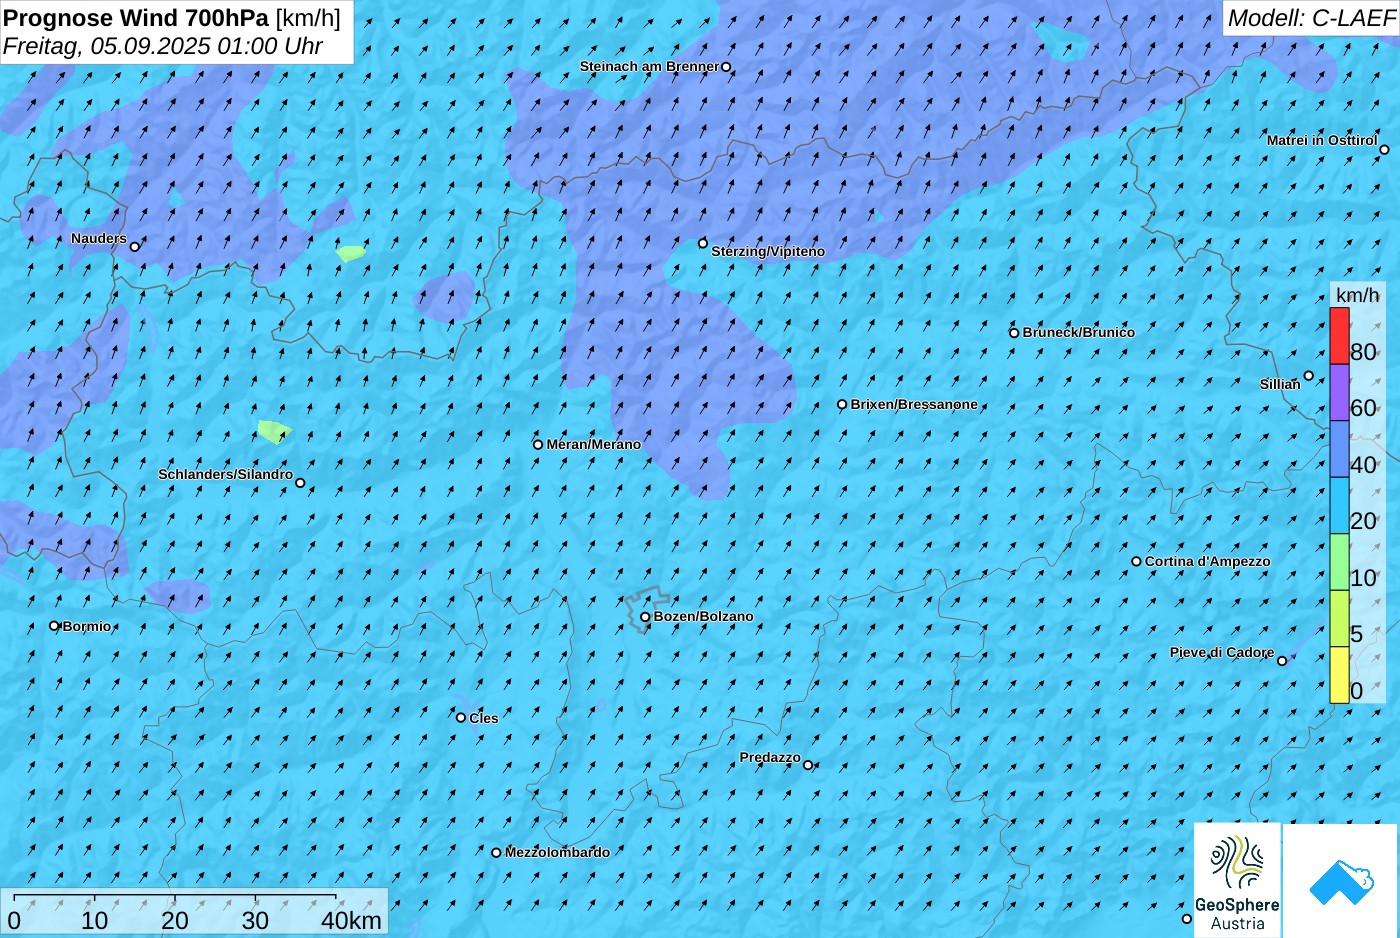Click the 'Sterzing/Vipiteno' label text
The height and width of the screenshot is (938, 1400).
coord(768,252)
